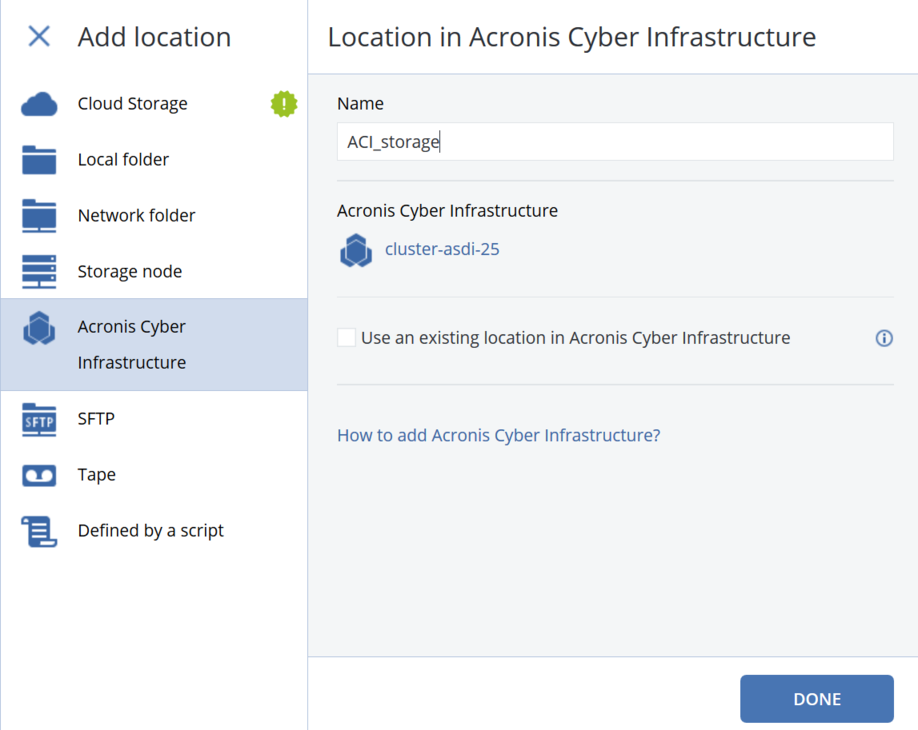The image size is (918, 730).
Task: Select the Tape cassette icon
Action: (x=39, y=475)
